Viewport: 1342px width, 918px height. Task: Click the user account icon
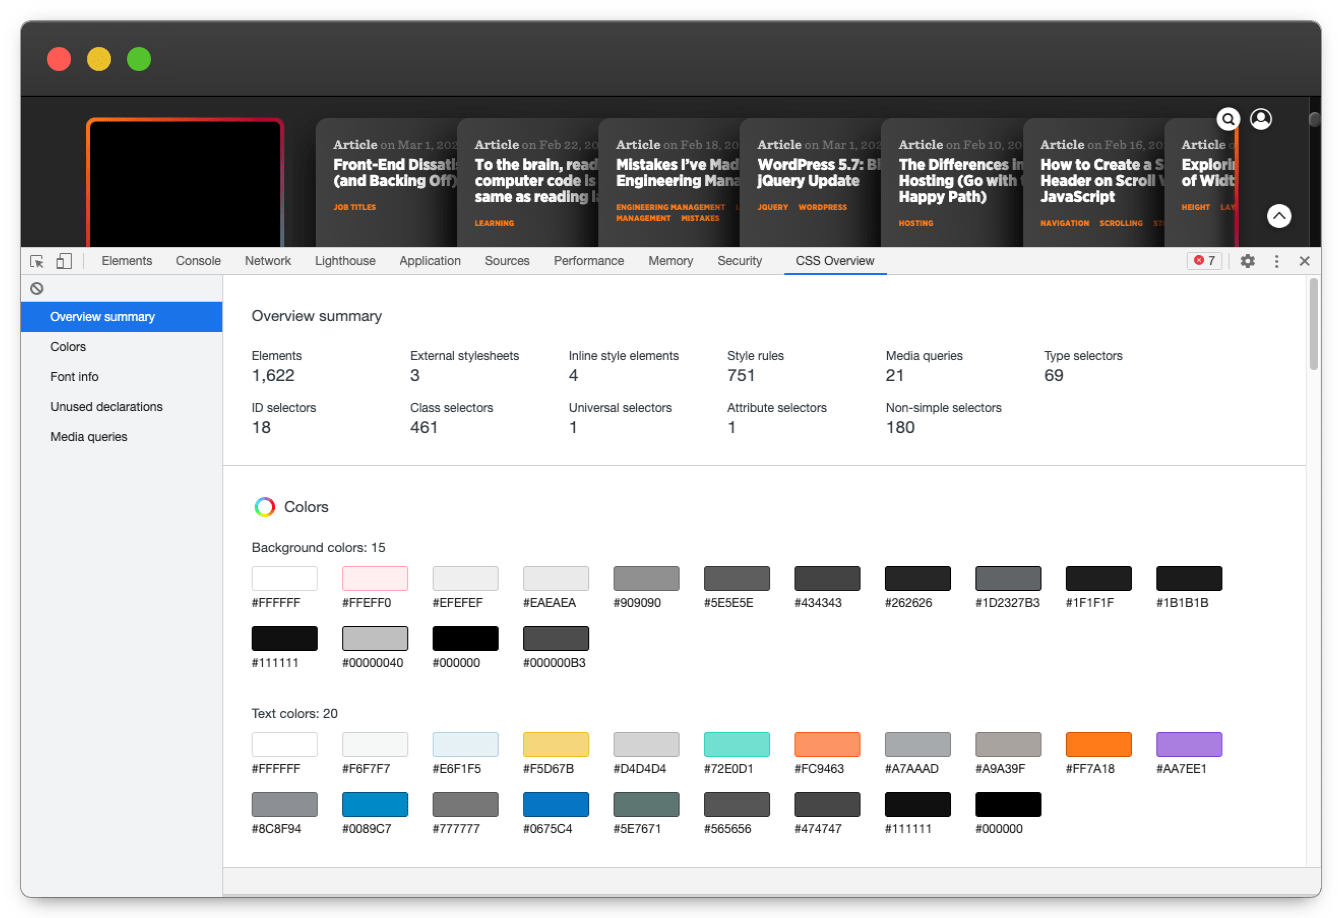point(1261,119)
